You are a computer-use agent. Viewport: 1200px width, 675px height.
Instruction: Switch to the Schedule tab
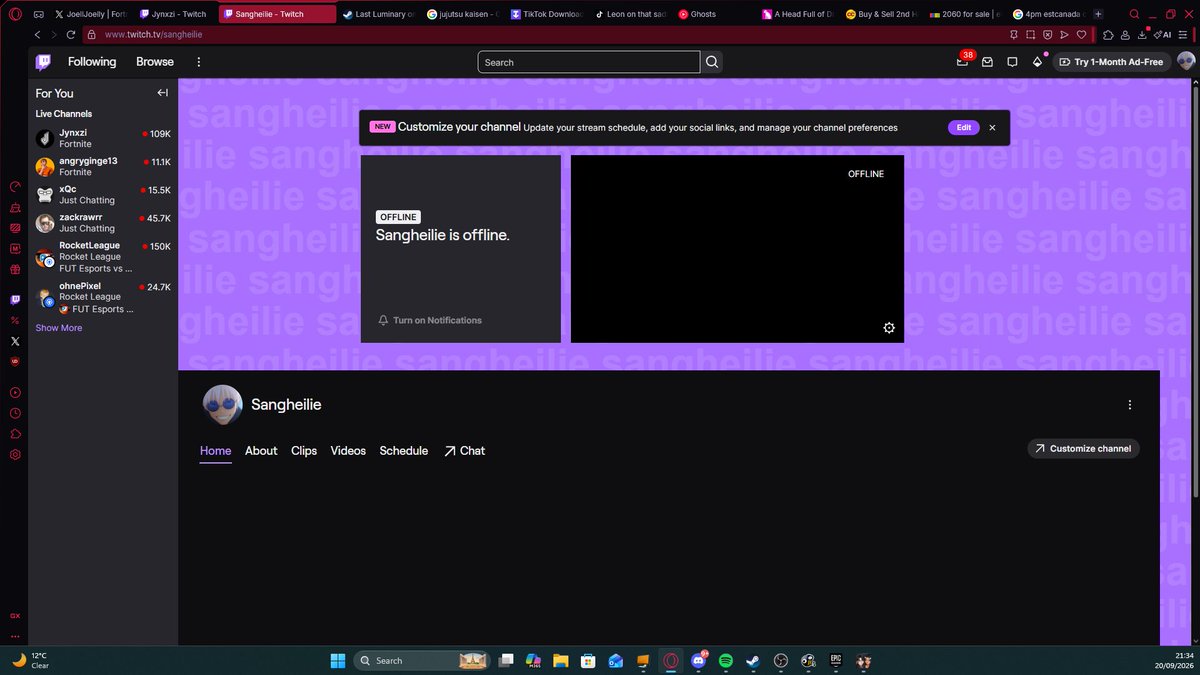(404, 451)
